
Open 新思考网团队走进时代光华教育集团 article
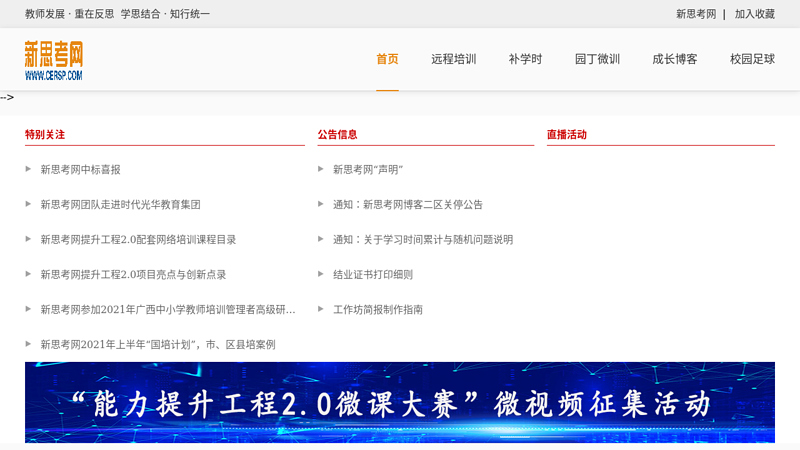coord(120,205)
